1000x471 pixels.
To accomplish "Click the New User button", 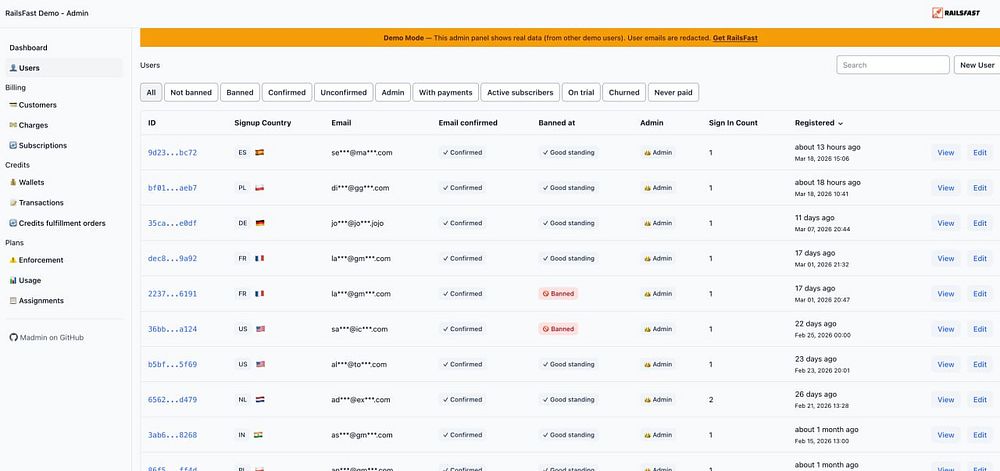I will (x=977, y=65).
